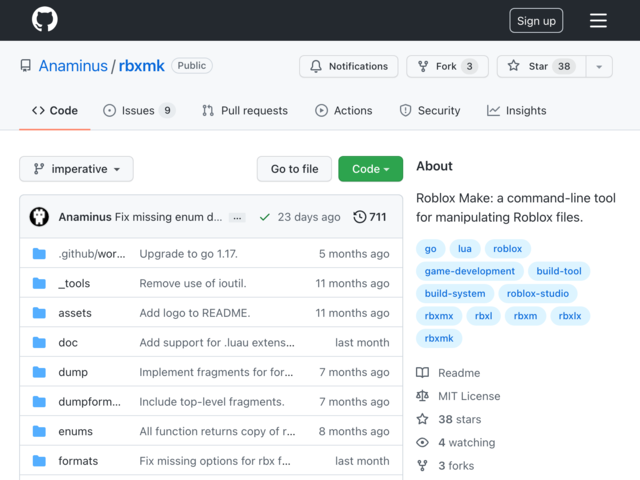Select the 'game-development' topic tag
The width and height of the screenshot is (640, 480).
(469, 271)
